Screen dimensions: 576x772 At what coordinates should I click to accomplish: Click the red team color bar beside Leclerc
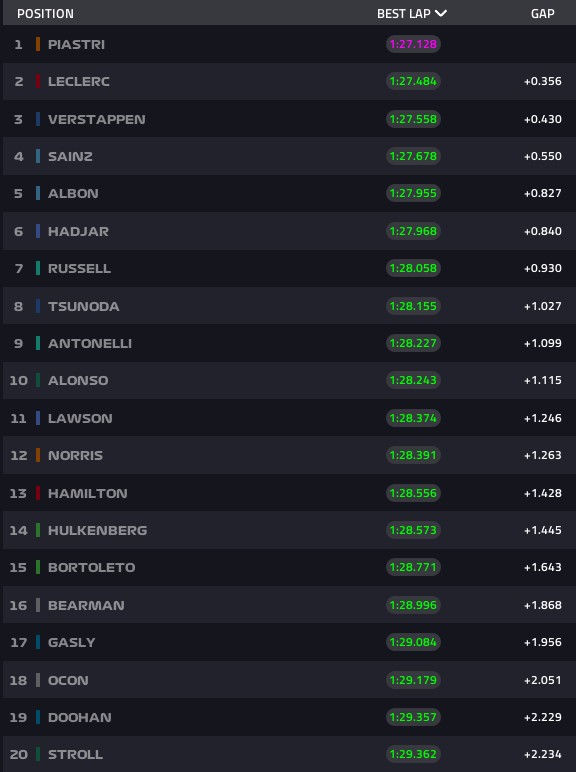(38, 81)
